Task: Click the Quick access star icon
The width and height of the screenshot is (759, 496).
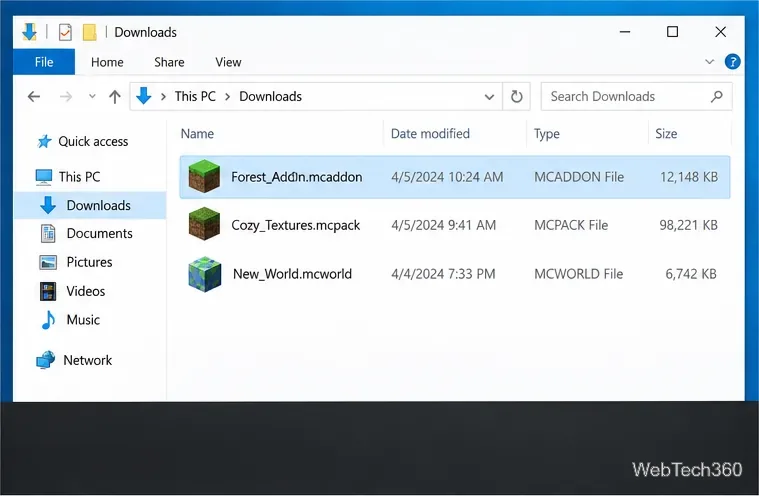Action: [x=45, y=141]
